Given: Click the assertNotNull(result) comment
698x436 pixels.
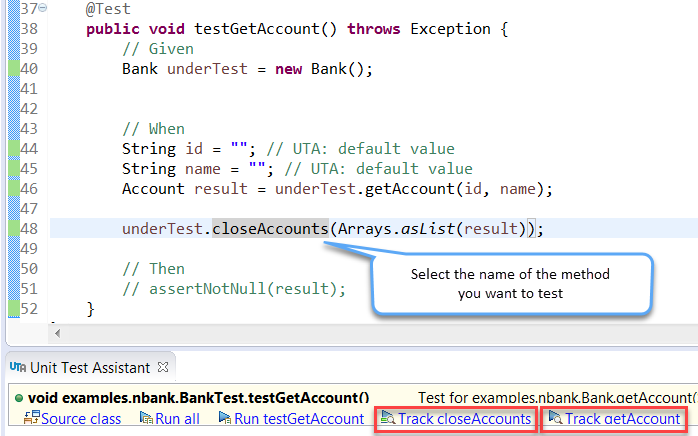Looking at the screenshot, I should pyautogui.click(x=234, y=289).
